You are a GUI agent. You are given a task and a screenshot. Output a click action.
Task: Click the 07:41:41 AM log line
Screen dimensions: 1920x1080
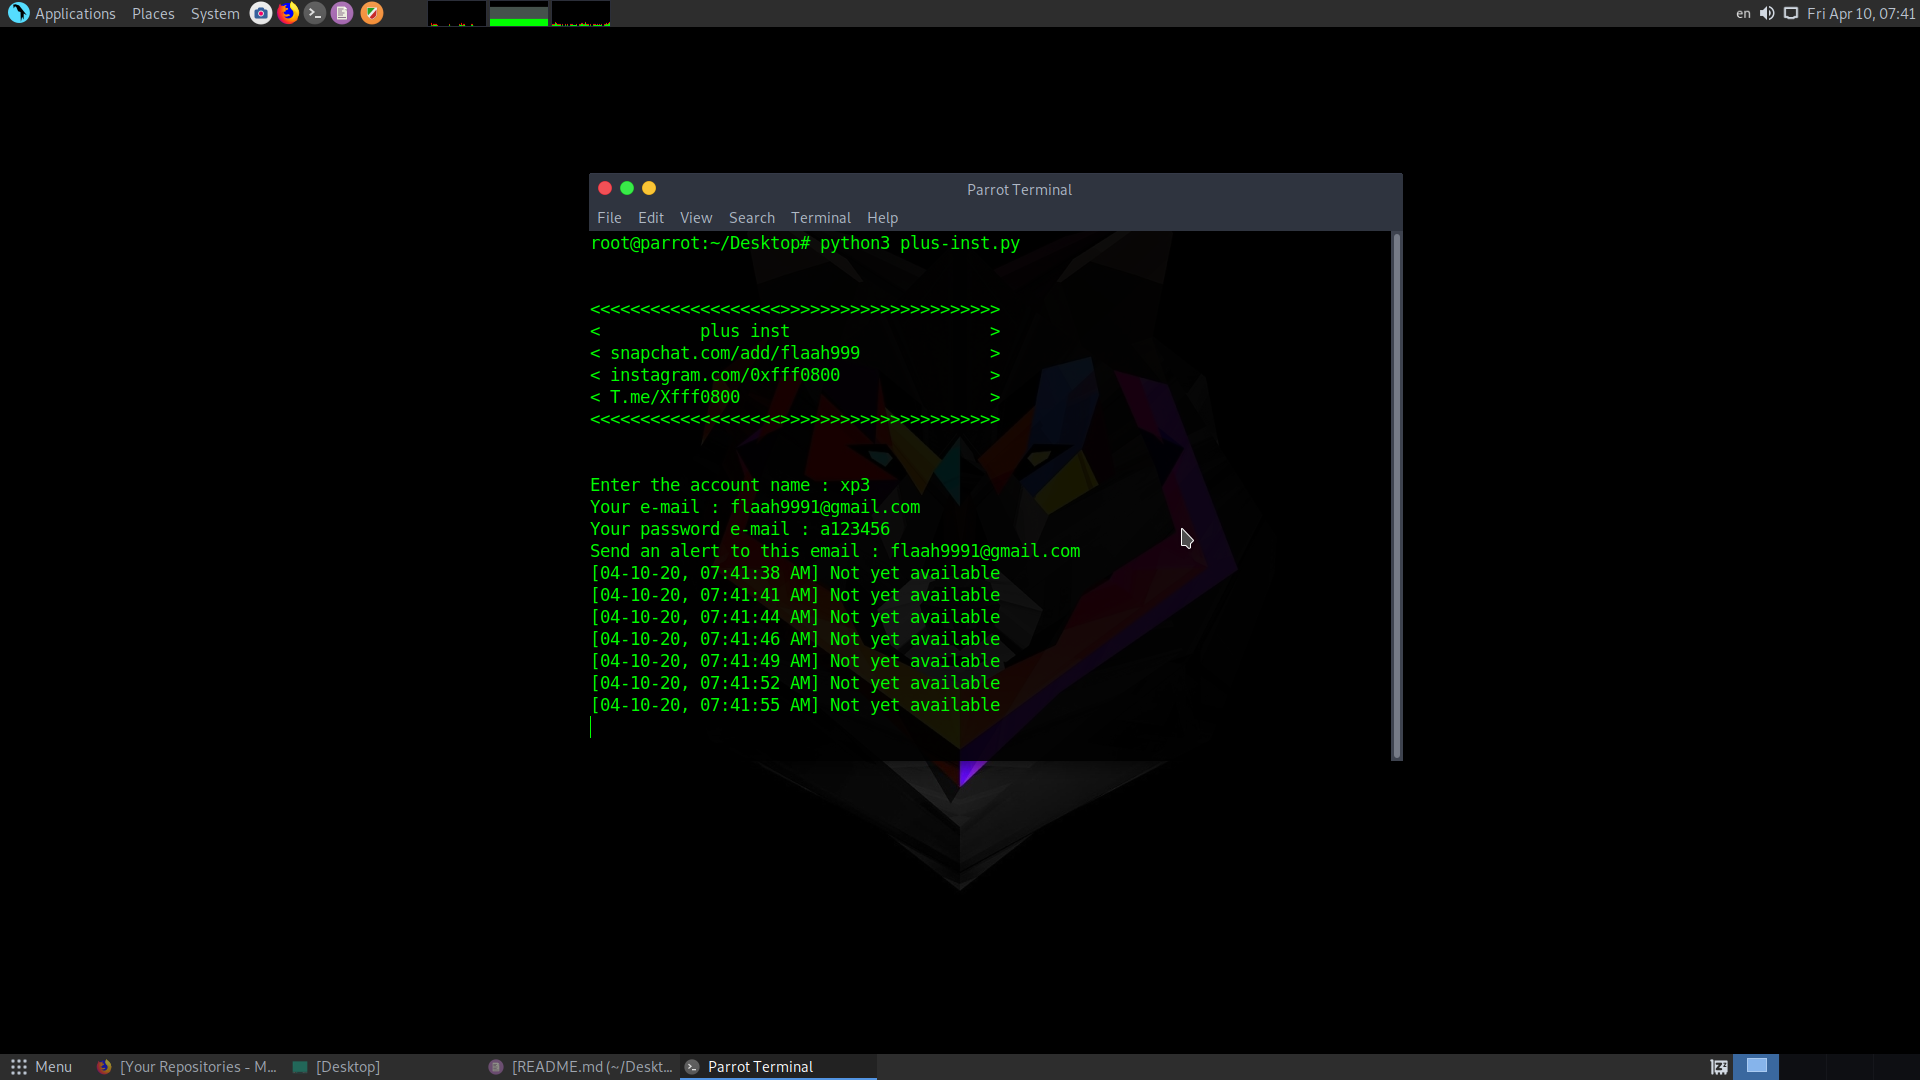[795, 595]
